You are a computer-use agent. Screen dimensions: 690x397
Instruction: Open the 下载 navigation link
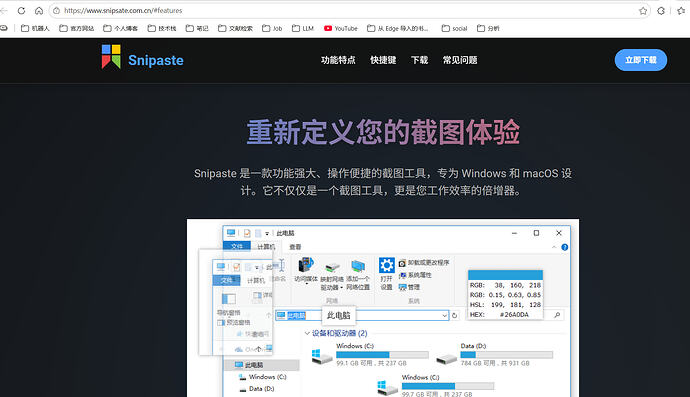click(x=419, y=60)
